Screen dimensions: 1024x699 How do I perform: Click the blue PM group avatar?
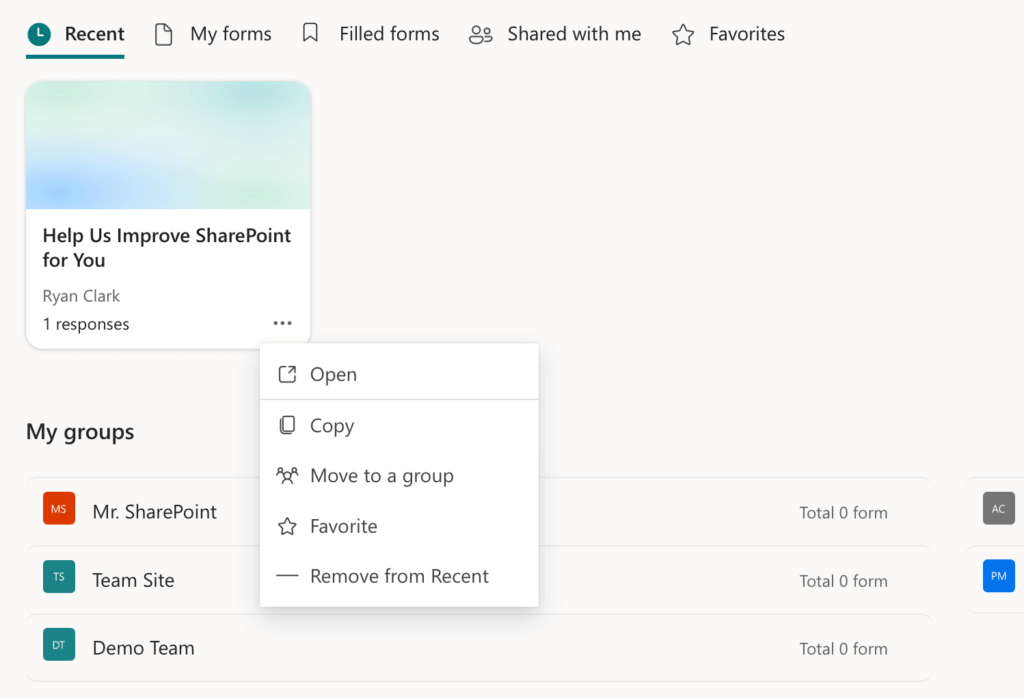click(x=999, y=576)
